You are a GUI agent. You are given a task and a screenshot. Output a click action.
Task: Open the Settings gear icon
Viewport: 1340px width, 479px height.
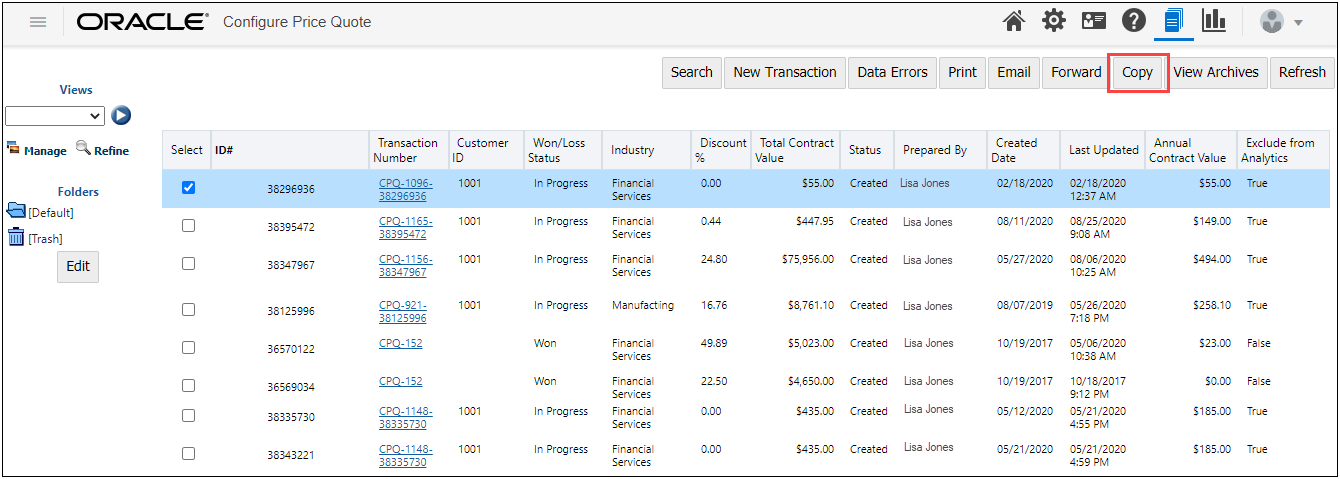pos(1054,21)
